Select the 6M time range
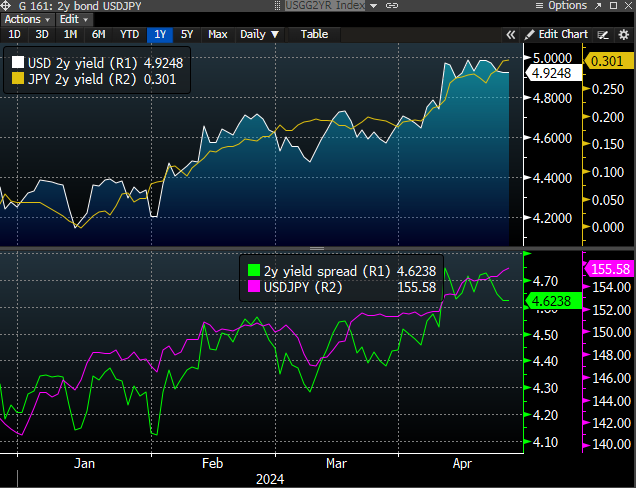 click(99, 34)
